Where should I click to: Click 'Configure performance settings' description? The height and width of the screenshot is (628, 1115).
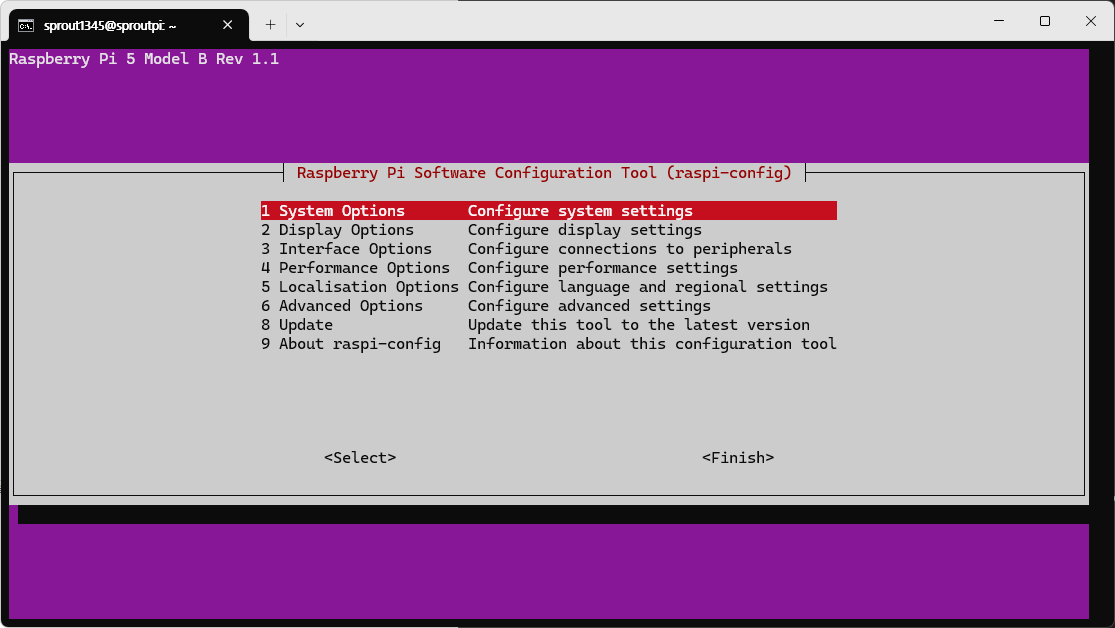click(x=602, y=268)
